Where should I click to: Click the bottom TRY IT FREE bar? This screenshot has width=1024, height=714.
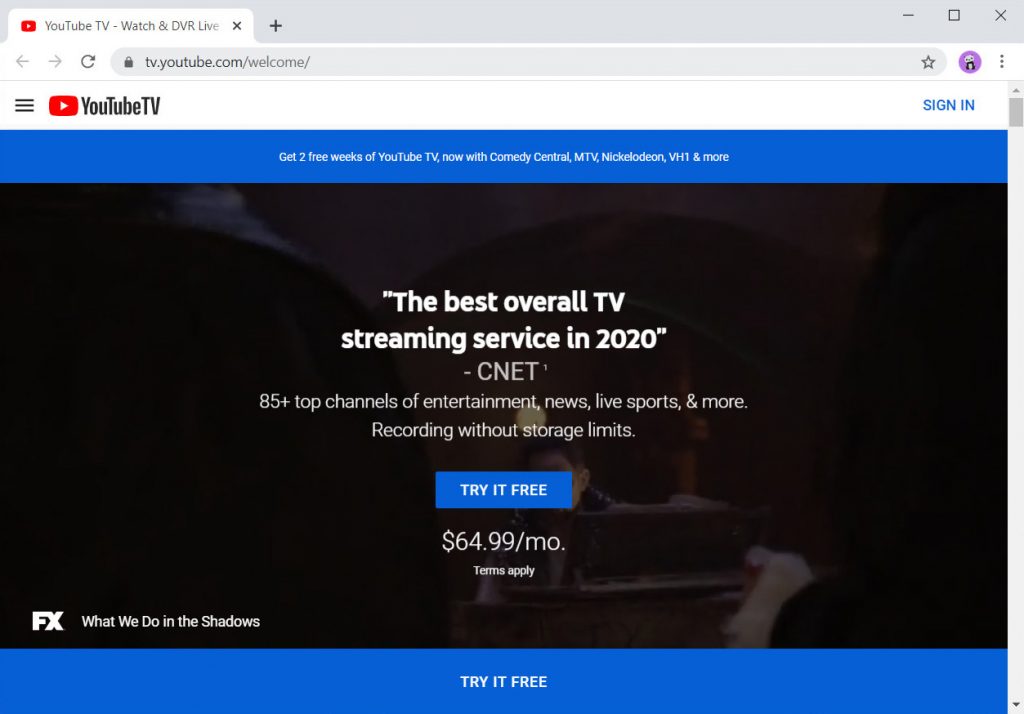504,681
